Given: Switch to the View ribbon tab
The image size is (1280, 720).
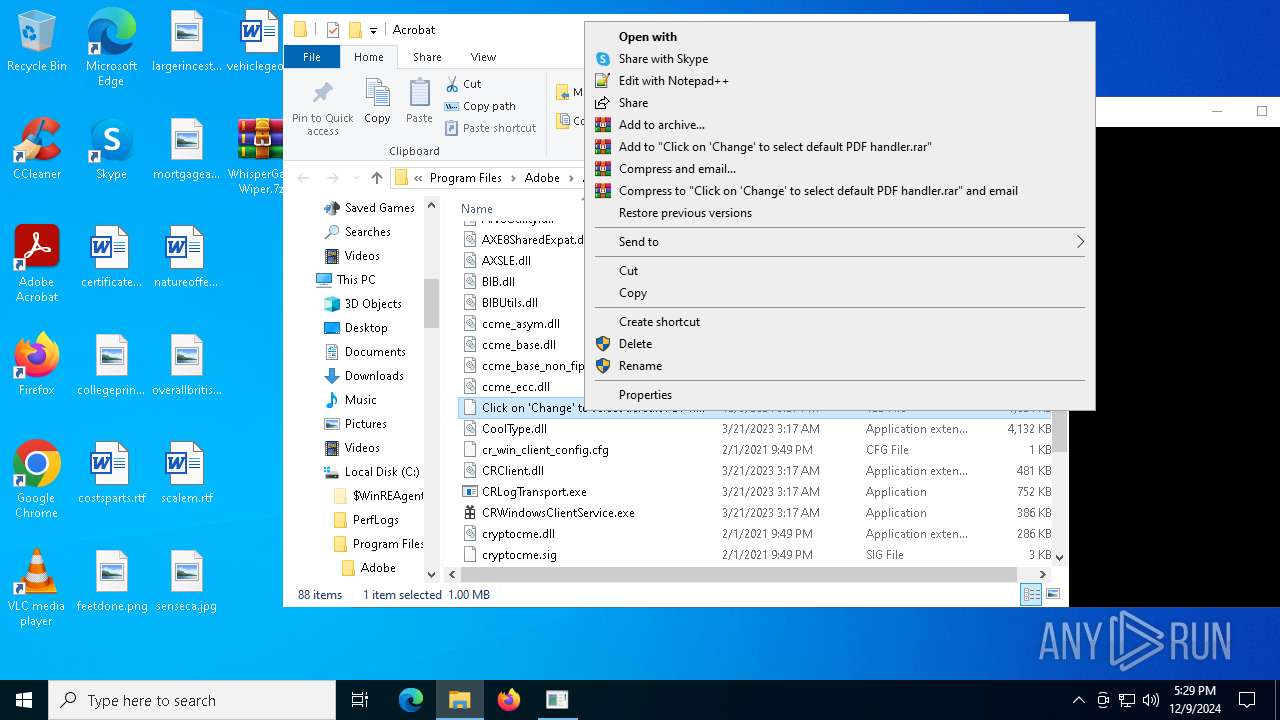Looking at the screenshot, I should tap(483, 57).
